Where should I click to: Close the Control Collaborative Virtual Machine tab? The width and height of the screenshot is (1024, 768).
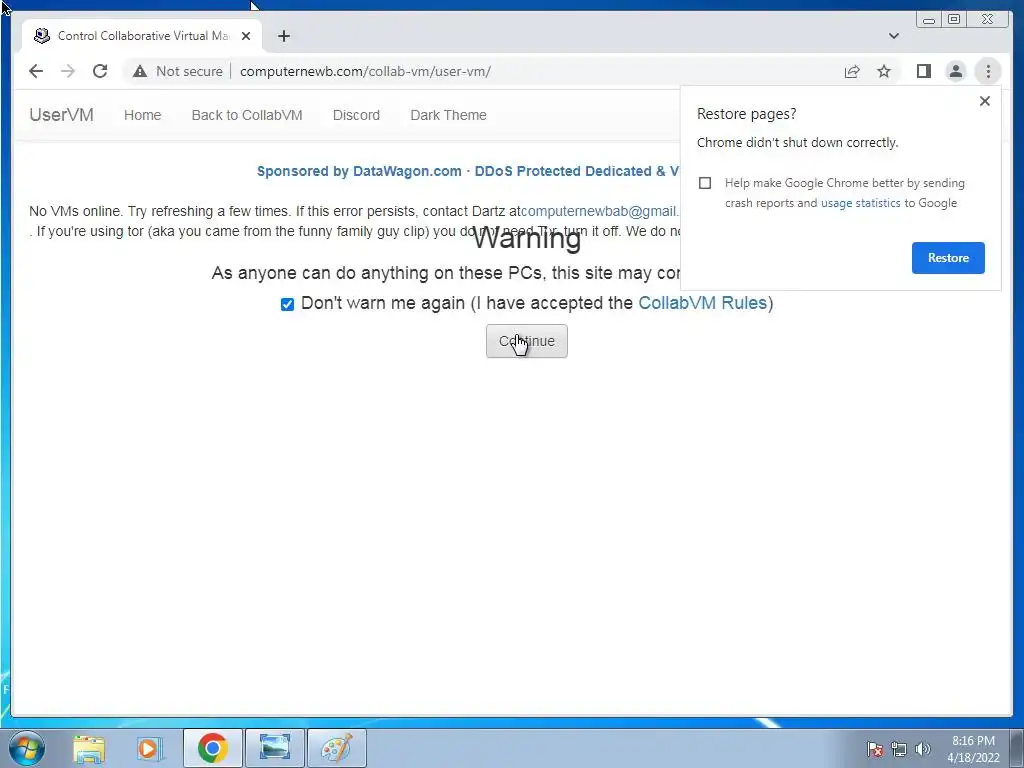click(x=246, y=36)
